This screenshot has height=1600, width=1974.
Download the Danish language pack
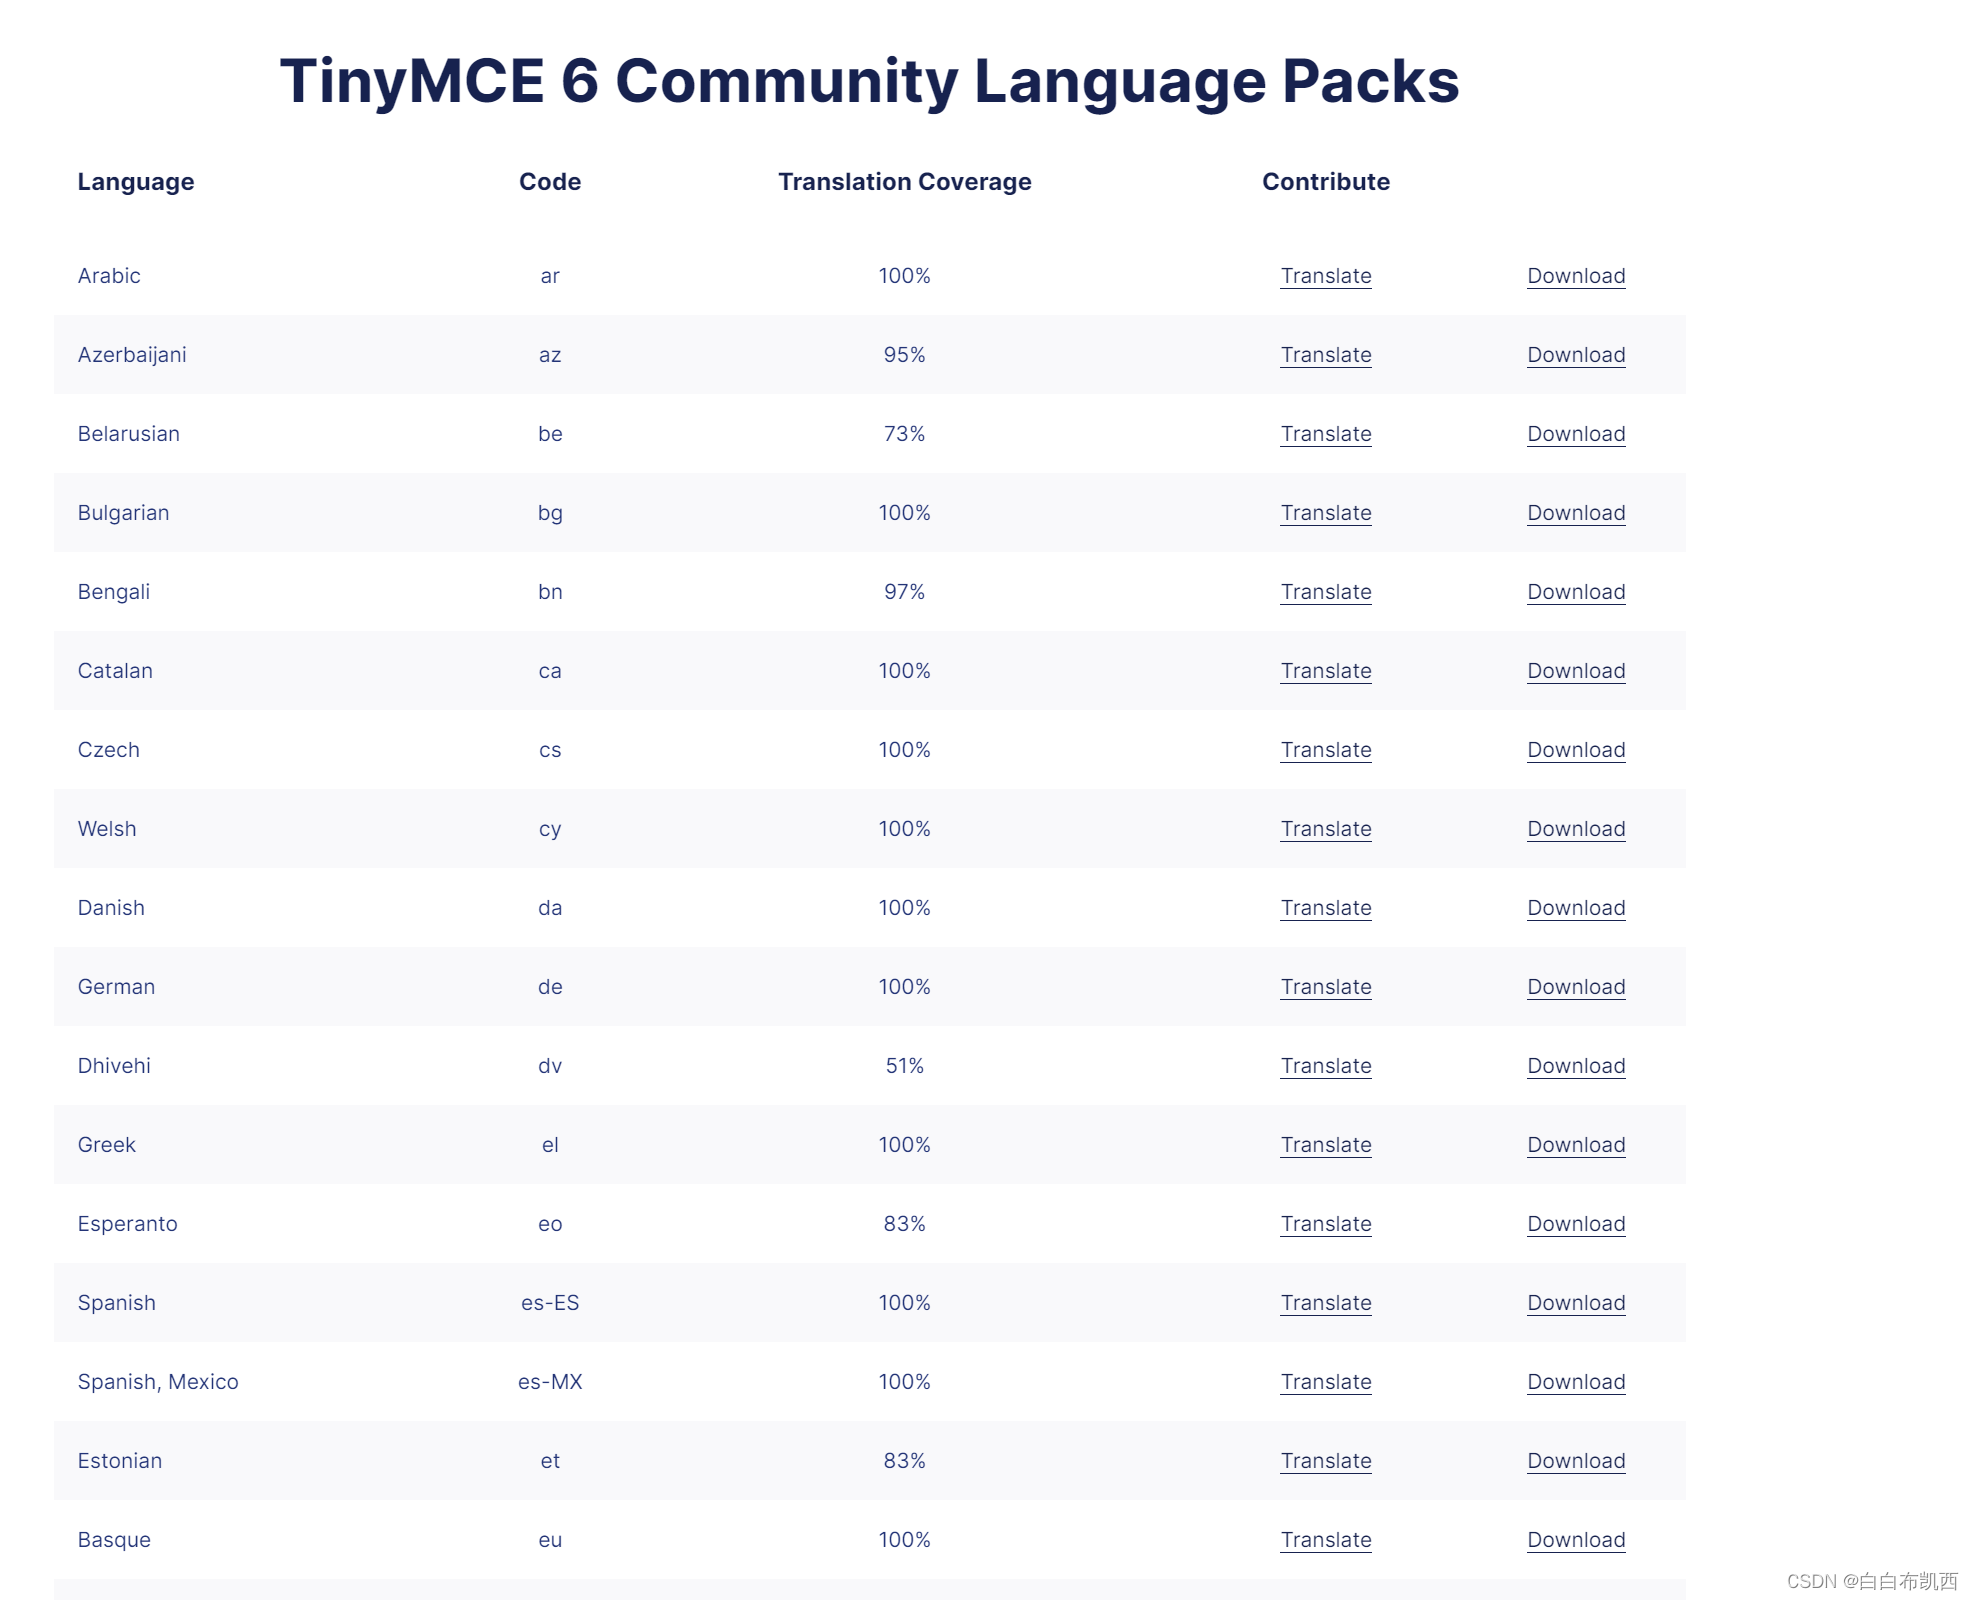coord(1576,908)
